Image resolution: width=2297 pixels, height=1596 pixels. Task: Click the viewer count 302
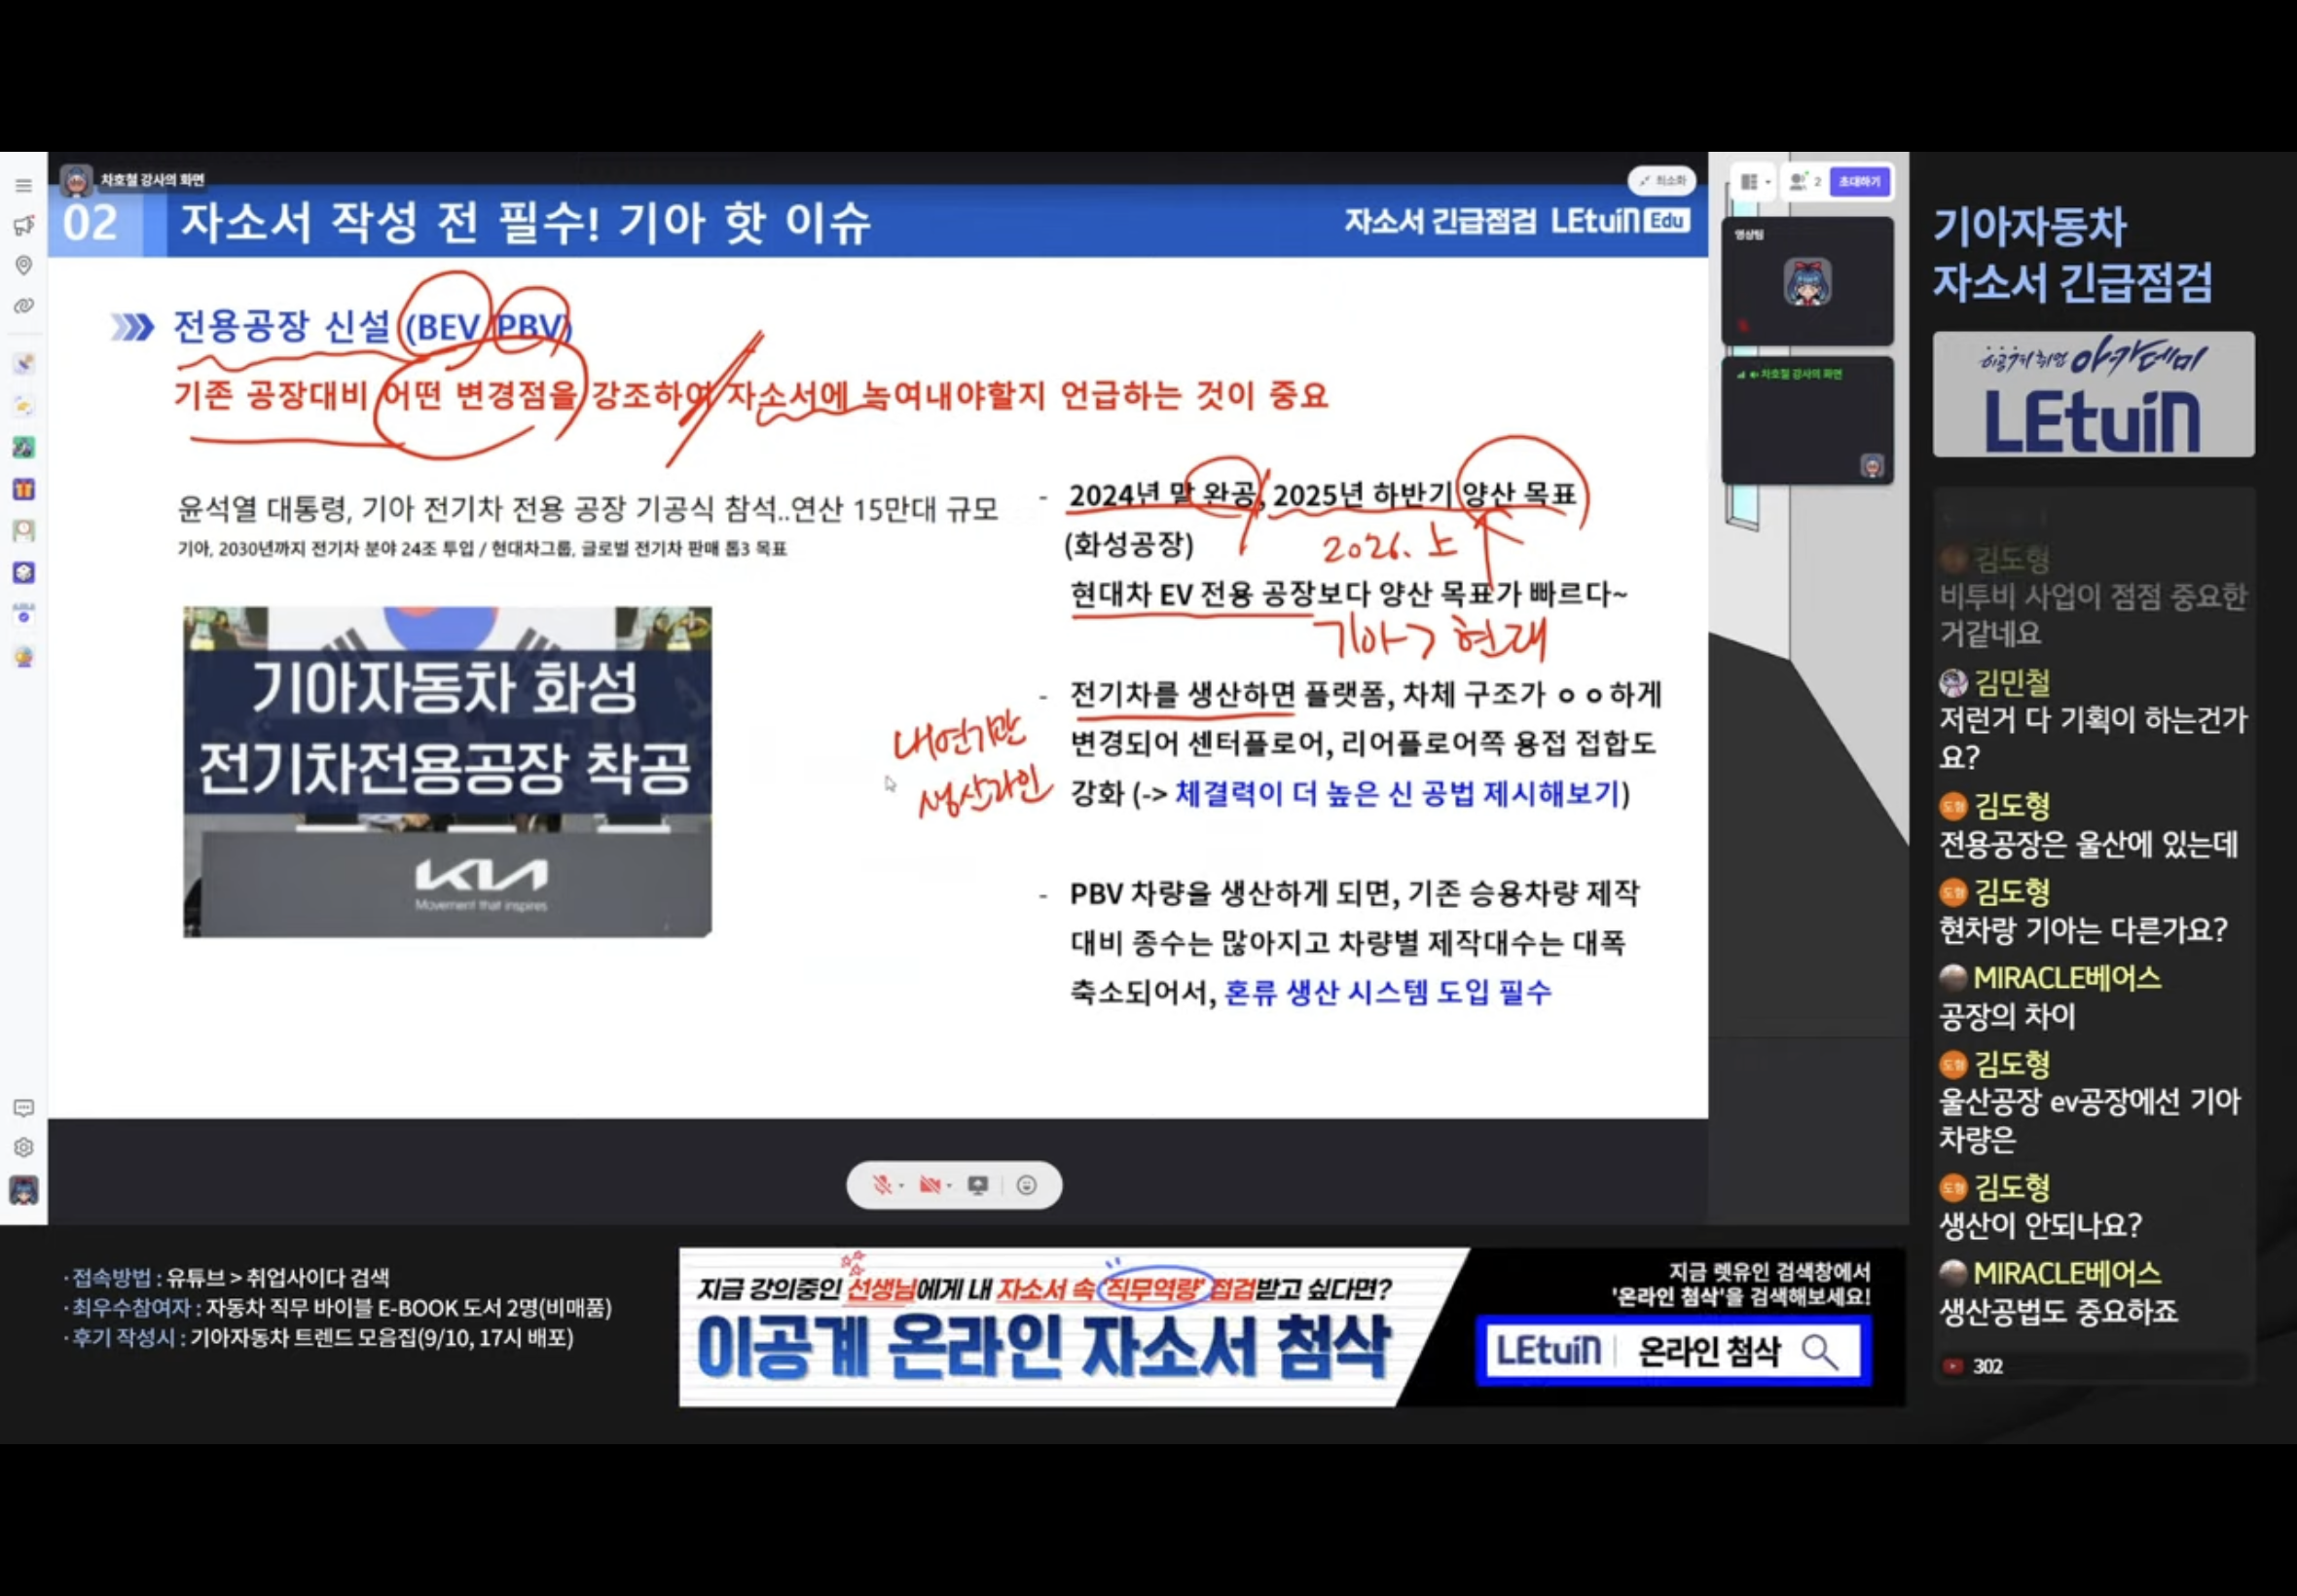(1987, 1366)
